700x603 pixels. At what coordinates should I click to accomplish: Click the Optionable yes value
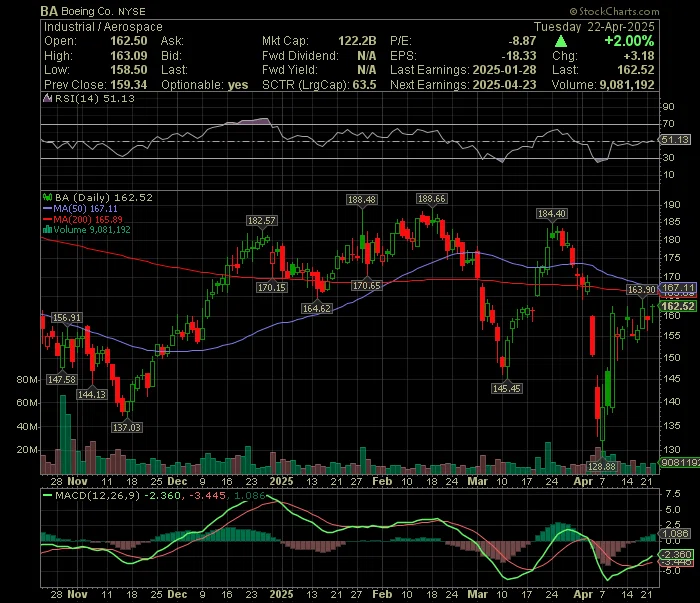click(238, 85)
